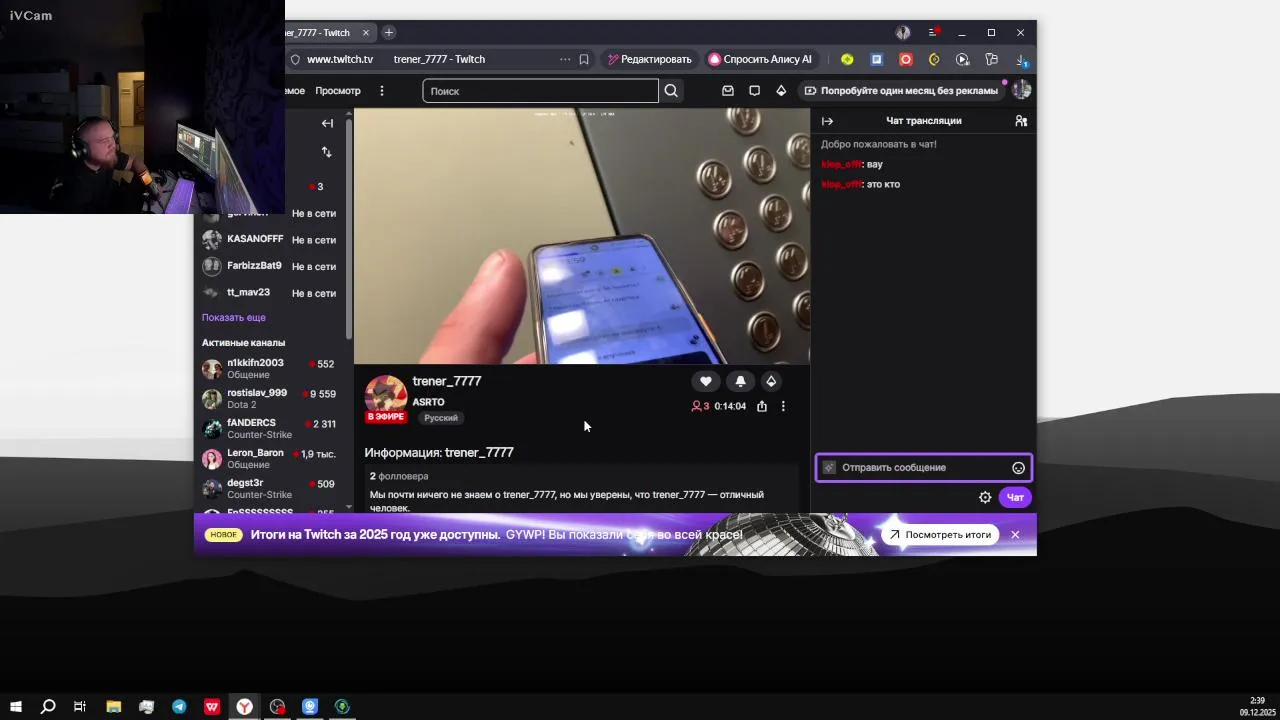Click the Twitch search magnifier button
1280x720 pixels.
click(x=671, y=91)
